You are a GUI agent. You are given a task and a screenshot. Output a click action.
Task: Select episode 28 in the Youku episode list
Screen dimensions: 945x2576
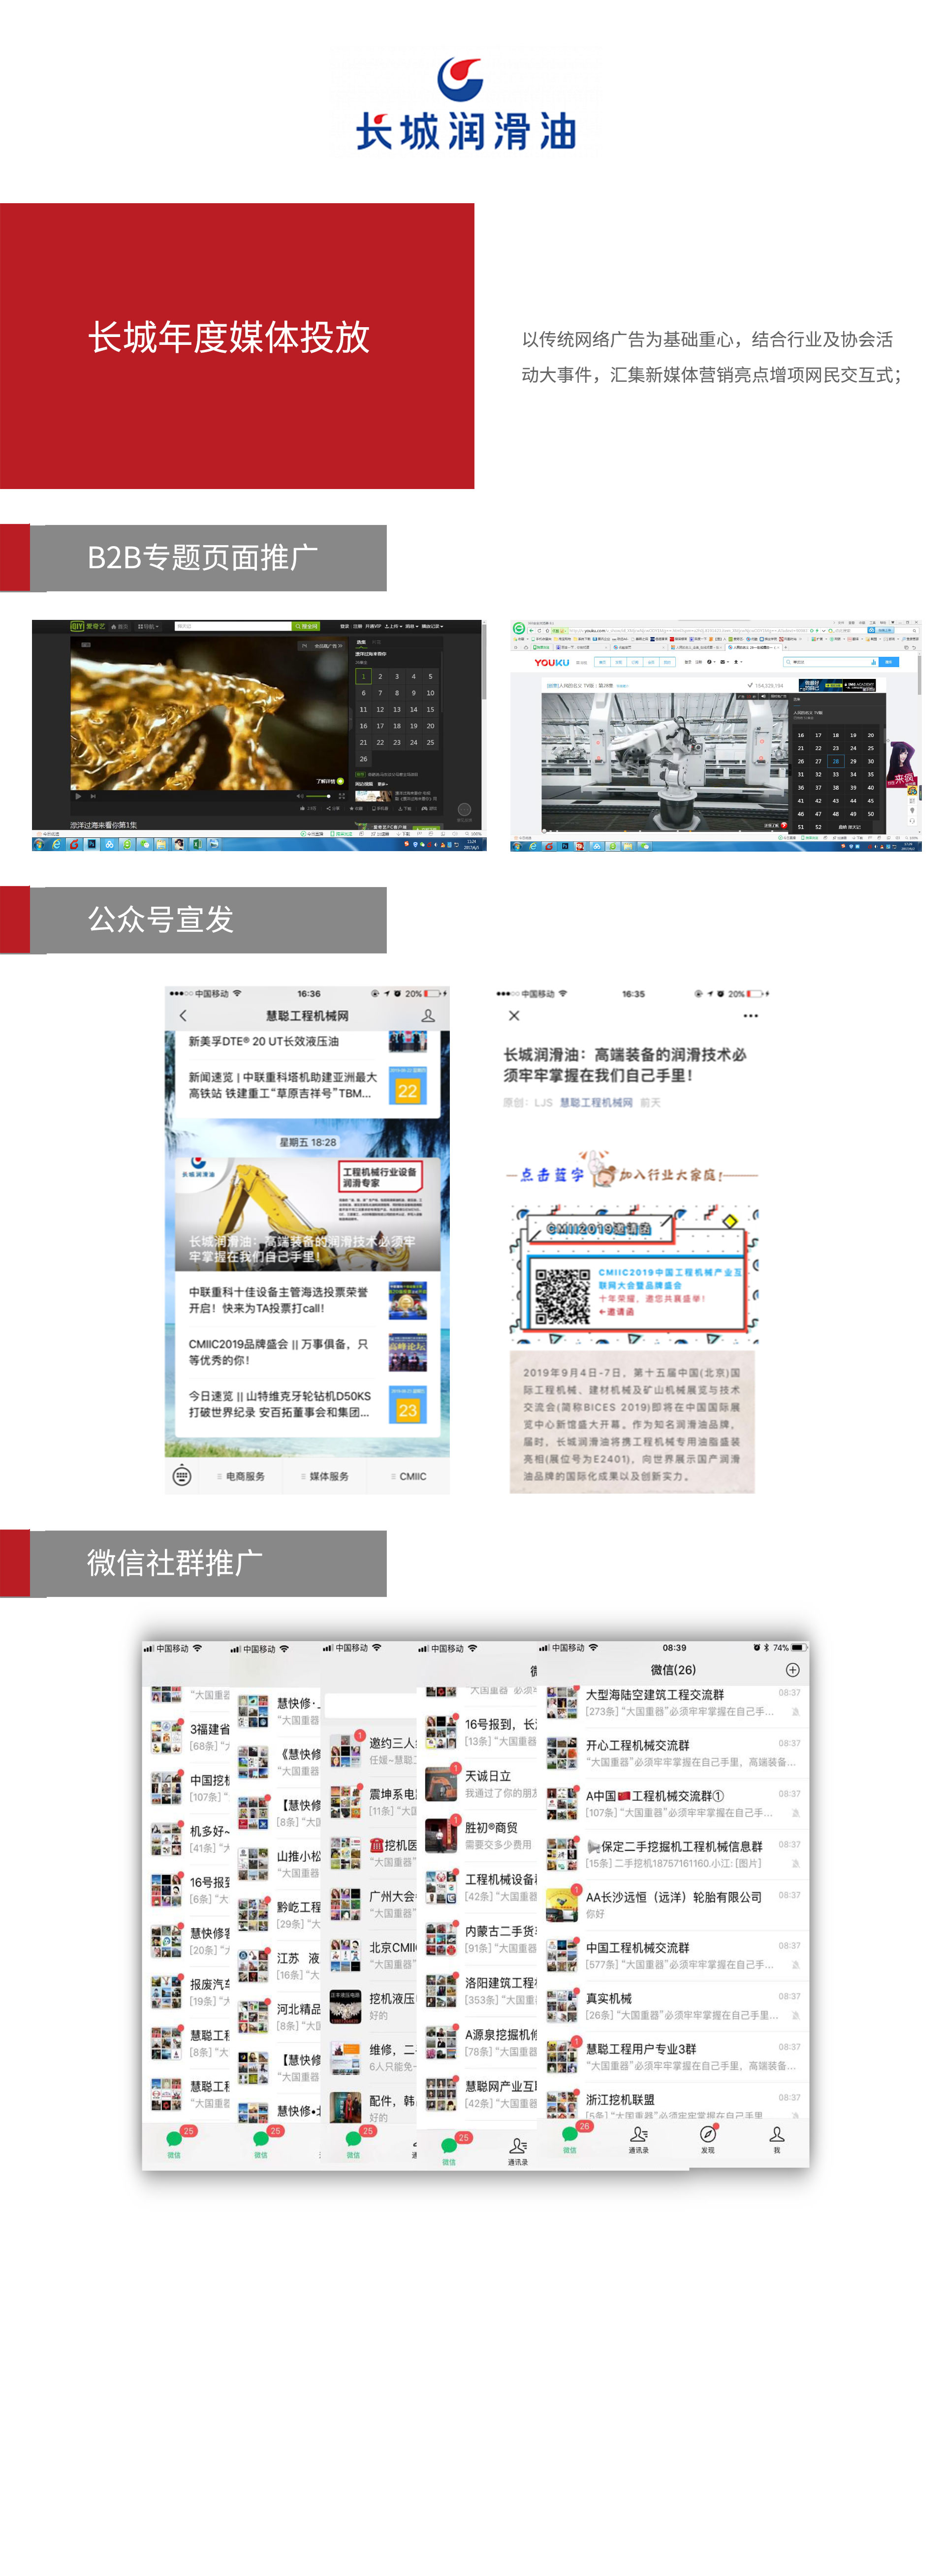835,762
